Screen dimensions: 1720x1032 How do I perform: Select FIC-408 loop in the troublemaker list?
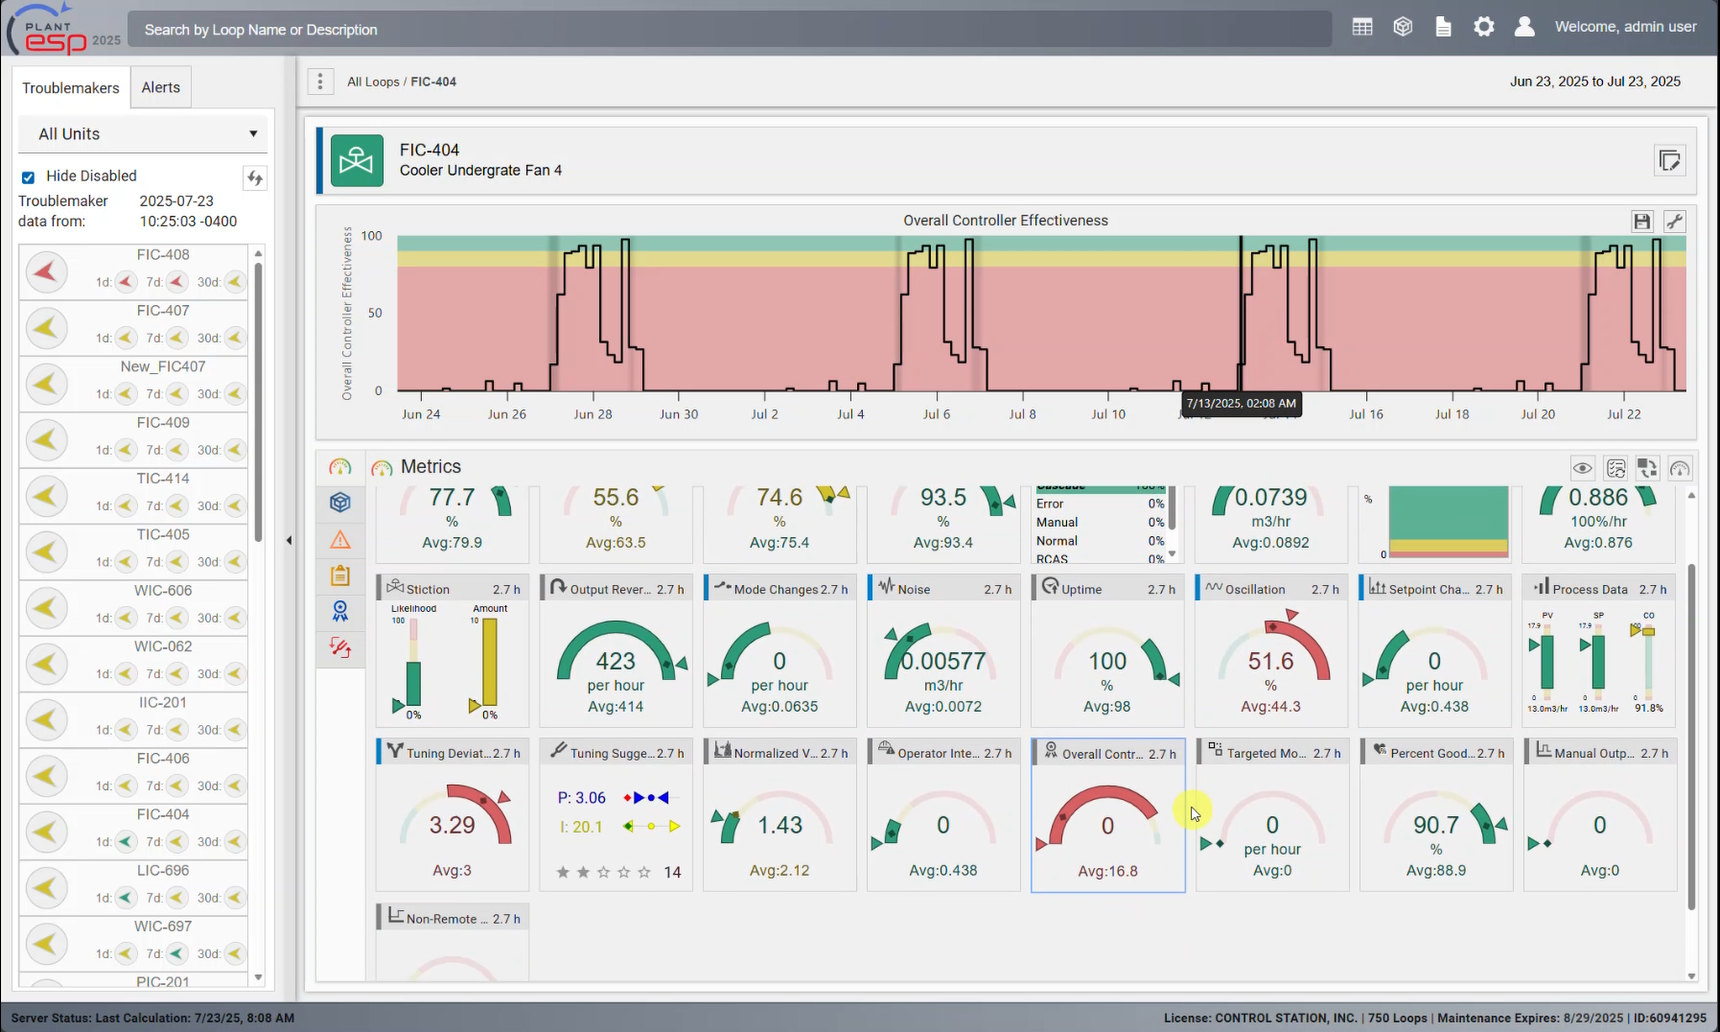(133, 272)
